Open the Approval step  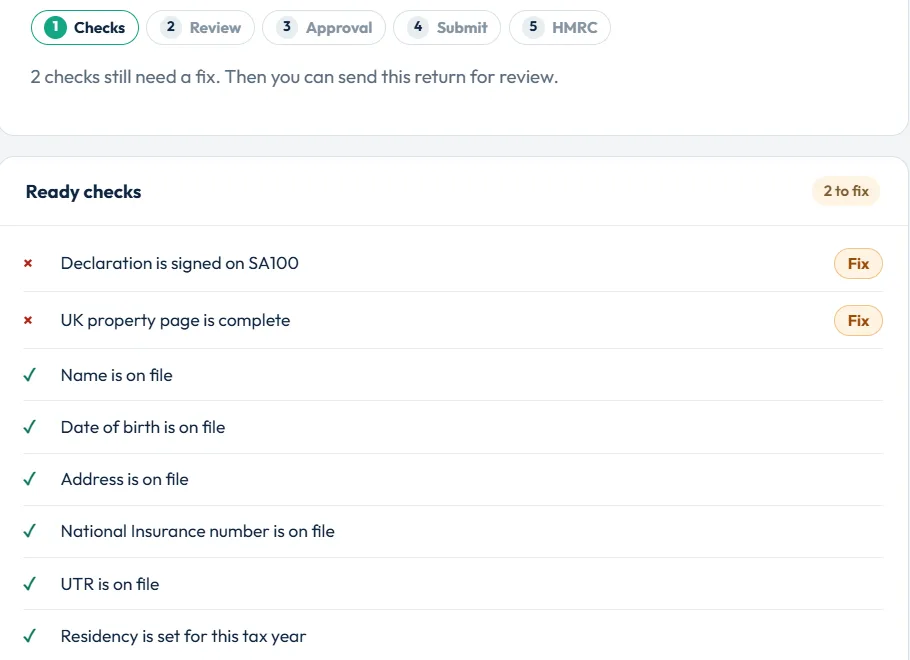pos(324,27)
